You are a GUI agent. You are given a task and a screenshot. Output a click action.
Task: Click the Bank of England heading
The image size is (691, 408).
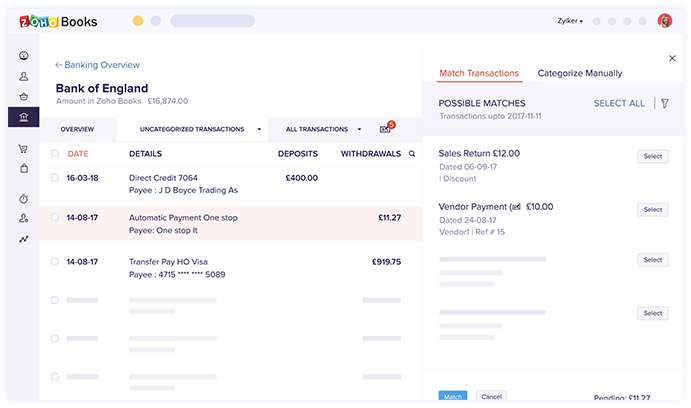[x=102, y=88]
